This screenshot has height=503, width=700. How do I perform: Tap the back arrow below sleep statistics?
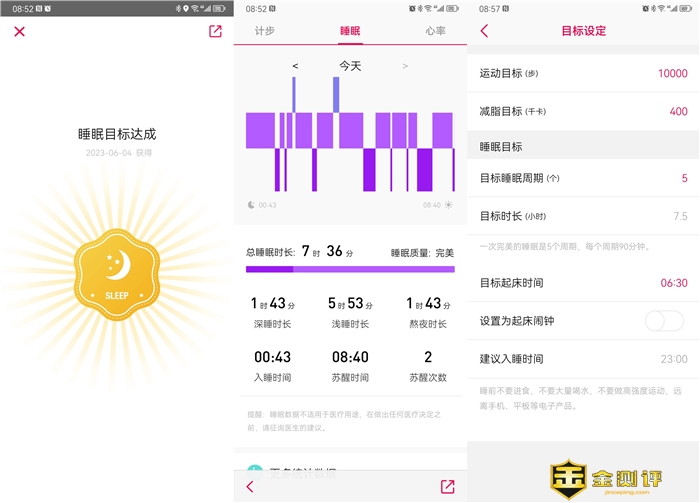[x=250, y=486]
